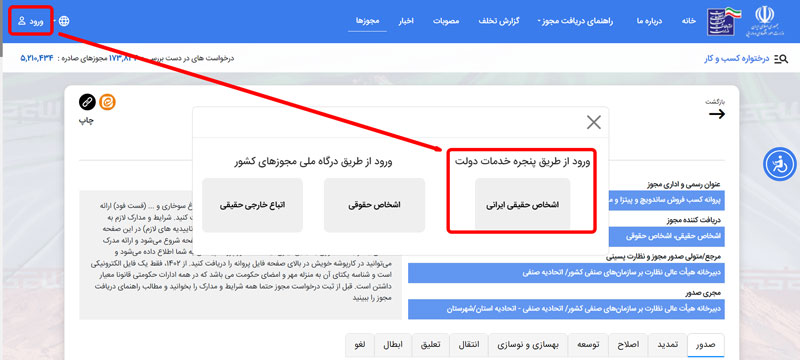The height and width of the screenshot is (360, 800).
Task: Click ورود از طریق درگاه ملی heading
Action: pyautogui.click(x=313, y=162)
